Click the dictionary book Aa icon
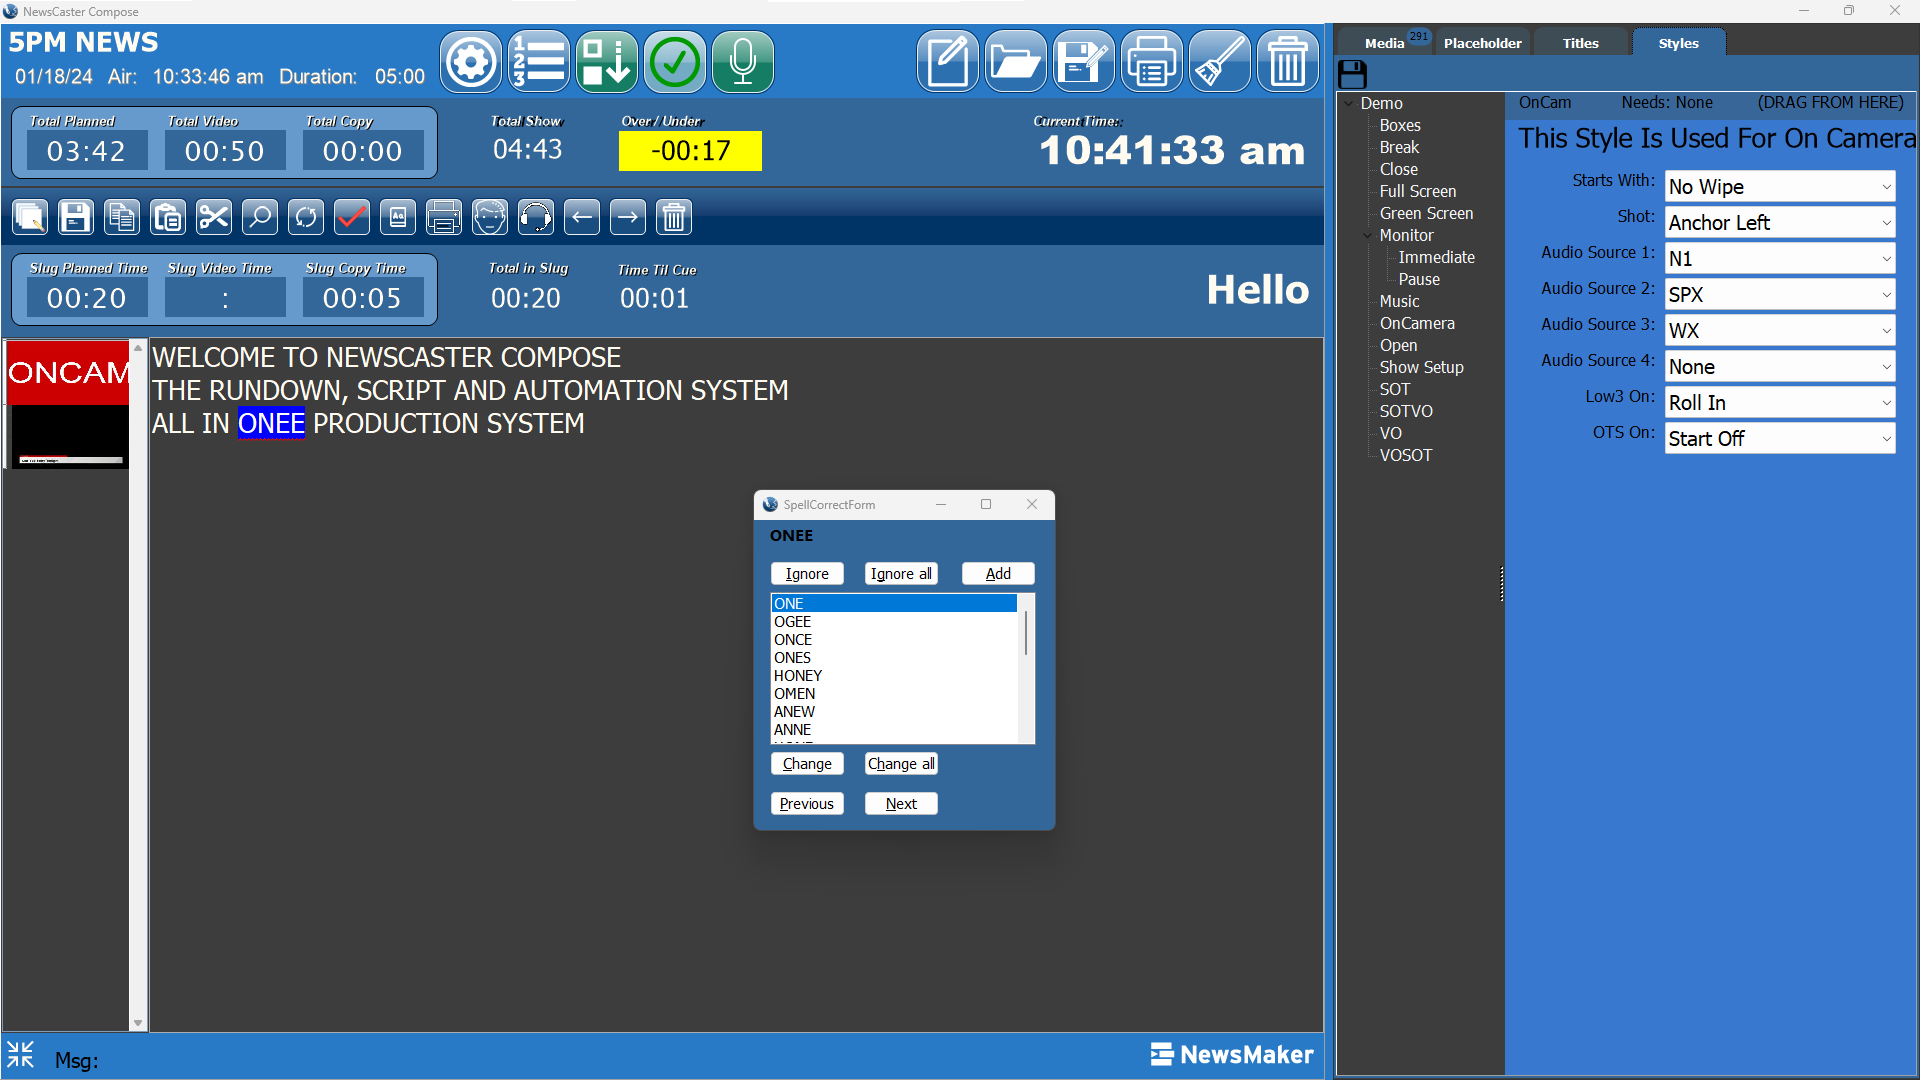 (398, 217)
